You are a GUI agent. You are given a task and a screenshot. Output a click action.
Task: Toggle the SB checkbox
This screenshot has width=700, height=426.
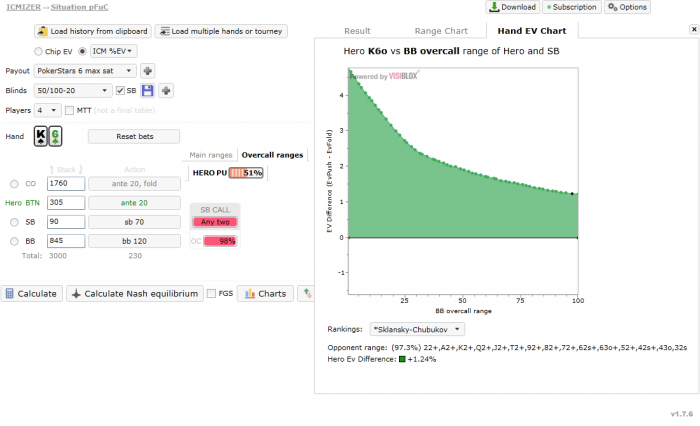120,91
